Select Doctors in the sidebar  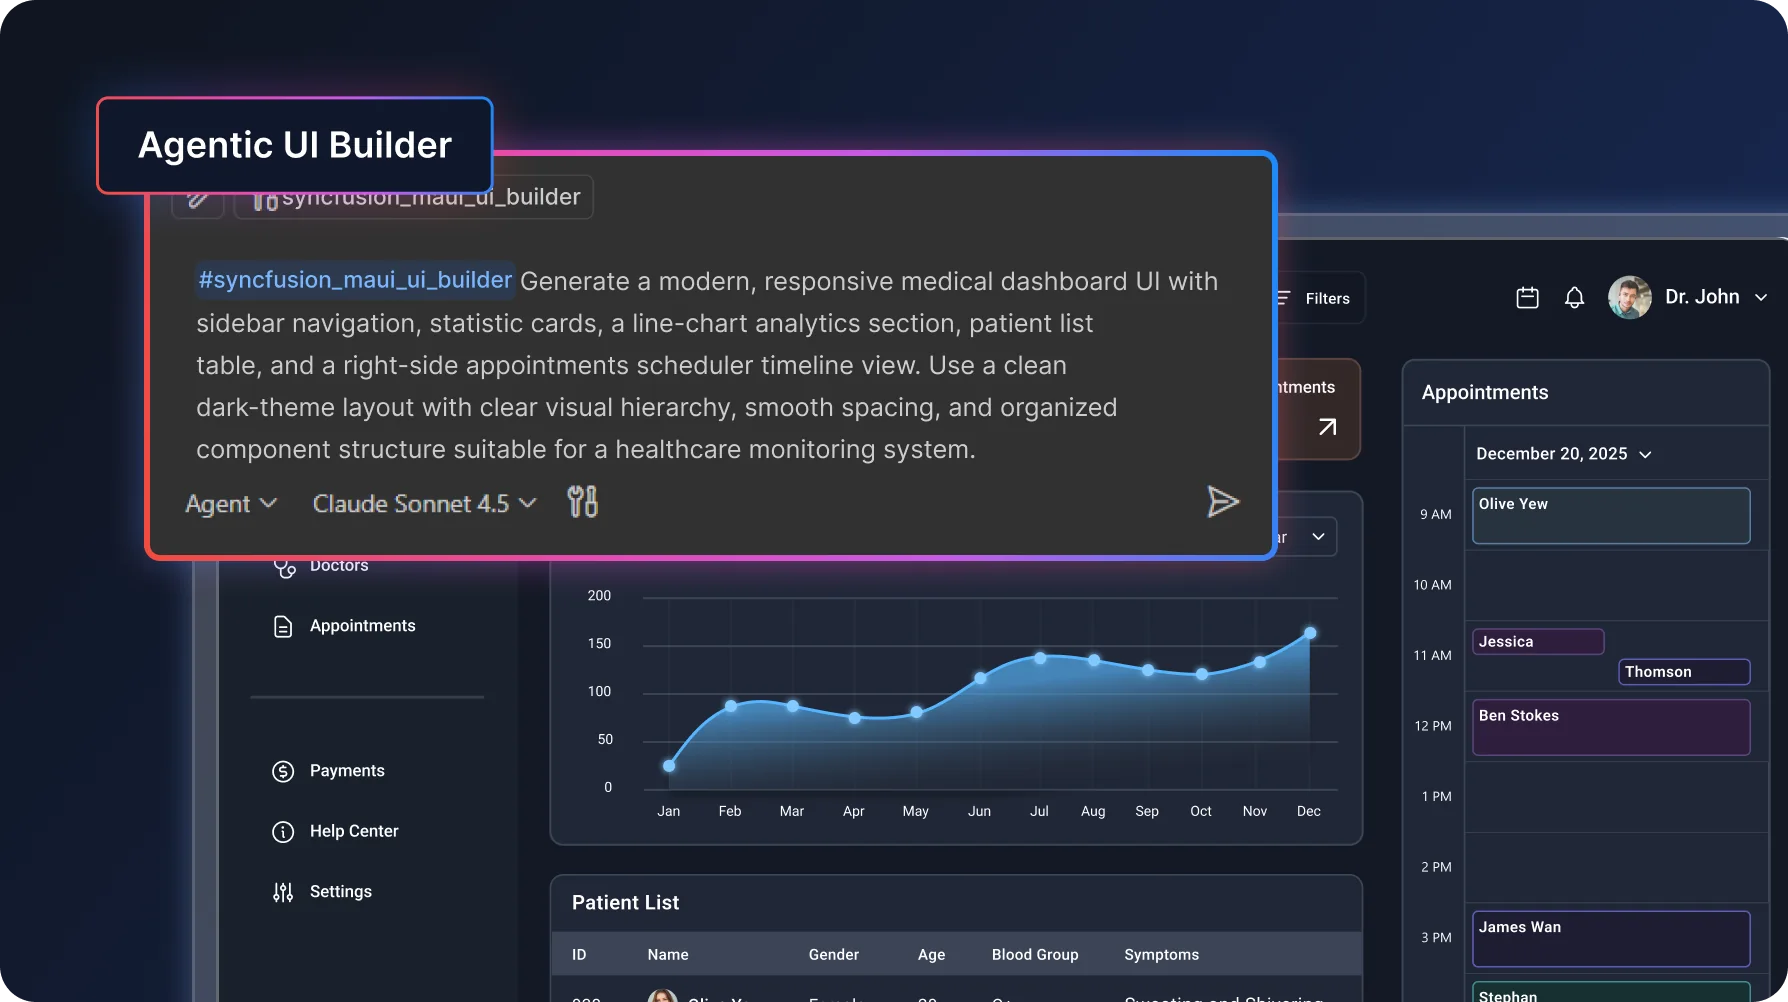tap(321, 566)
